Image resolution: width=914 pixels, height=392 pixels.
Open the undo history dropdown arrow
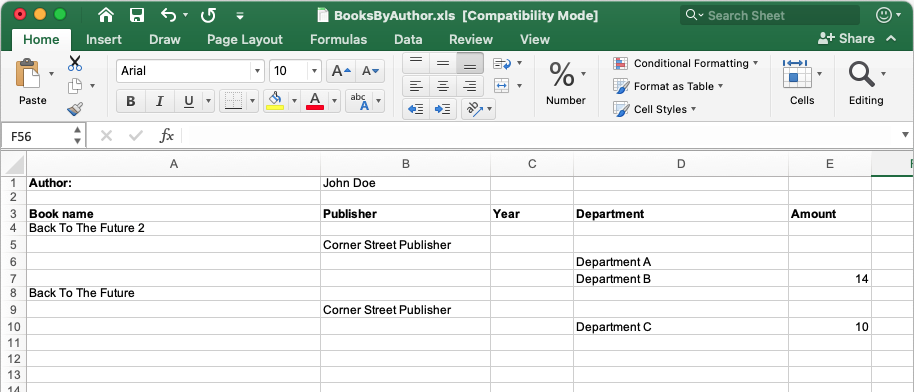(186, 15)
